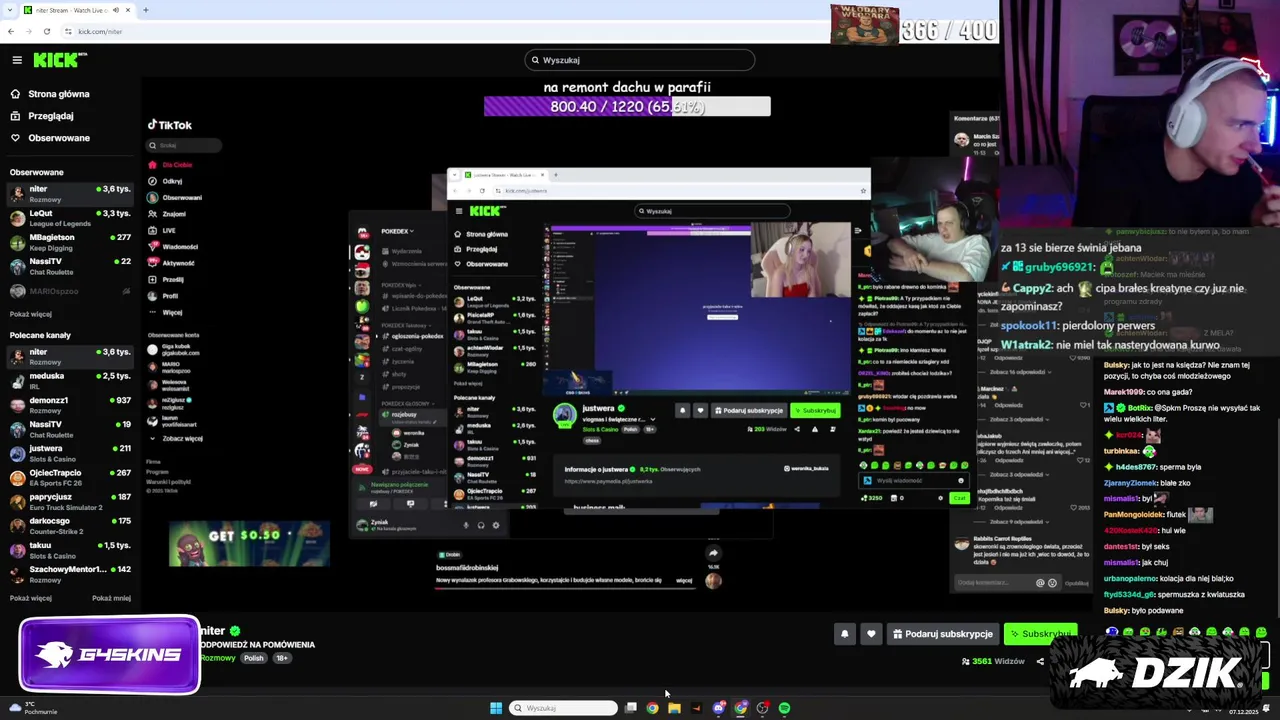Screen dimensions: 1280x720
Task: Click the GET $0.50 banner
Action: click(249, 544)
